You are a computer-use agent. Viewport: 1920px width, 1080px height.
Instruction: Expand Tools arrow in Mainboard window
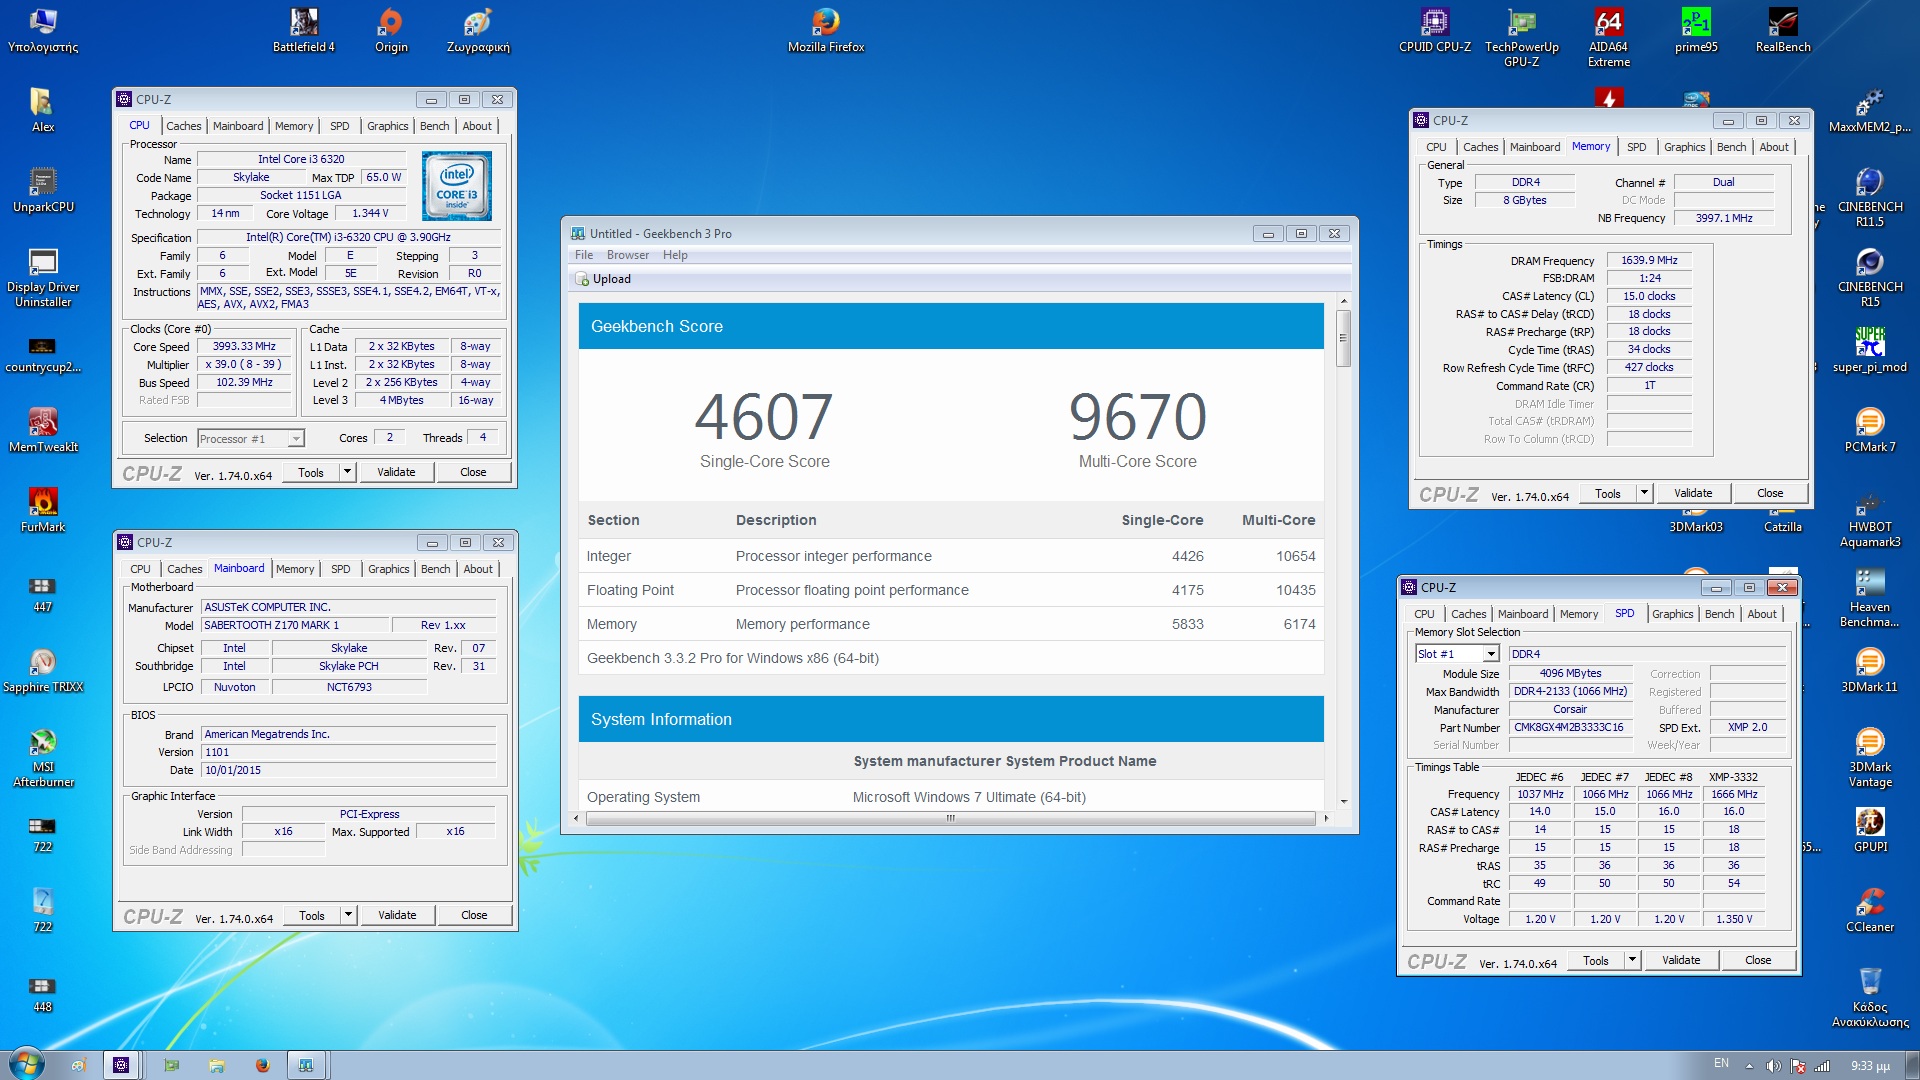[348, 915]
